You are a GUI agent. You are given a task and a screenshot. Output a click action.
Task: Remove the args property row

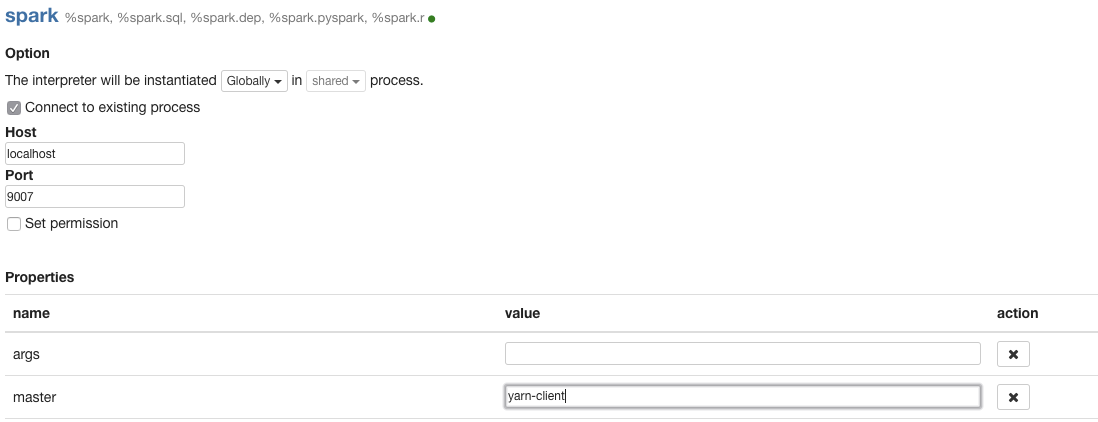point(1013,354)
